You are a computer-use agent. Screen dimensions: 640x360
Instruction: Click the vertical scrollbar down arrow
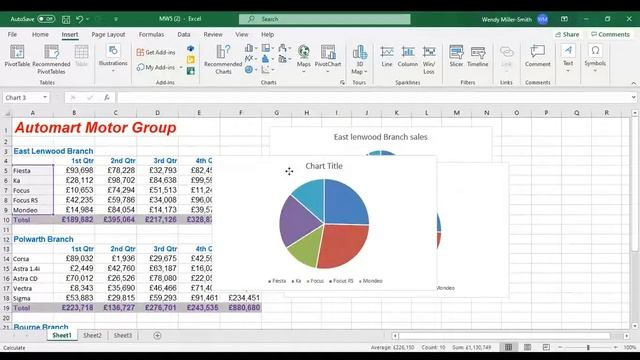pyautogui.click(x=635, y=326)
